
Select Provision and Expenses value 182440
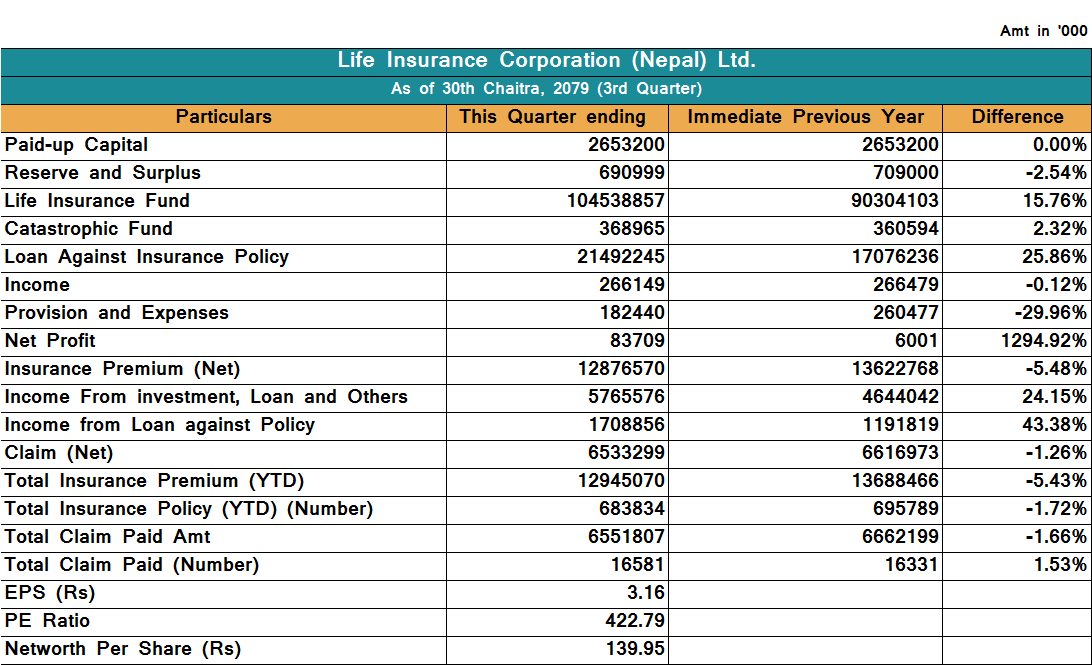(632, 313)
